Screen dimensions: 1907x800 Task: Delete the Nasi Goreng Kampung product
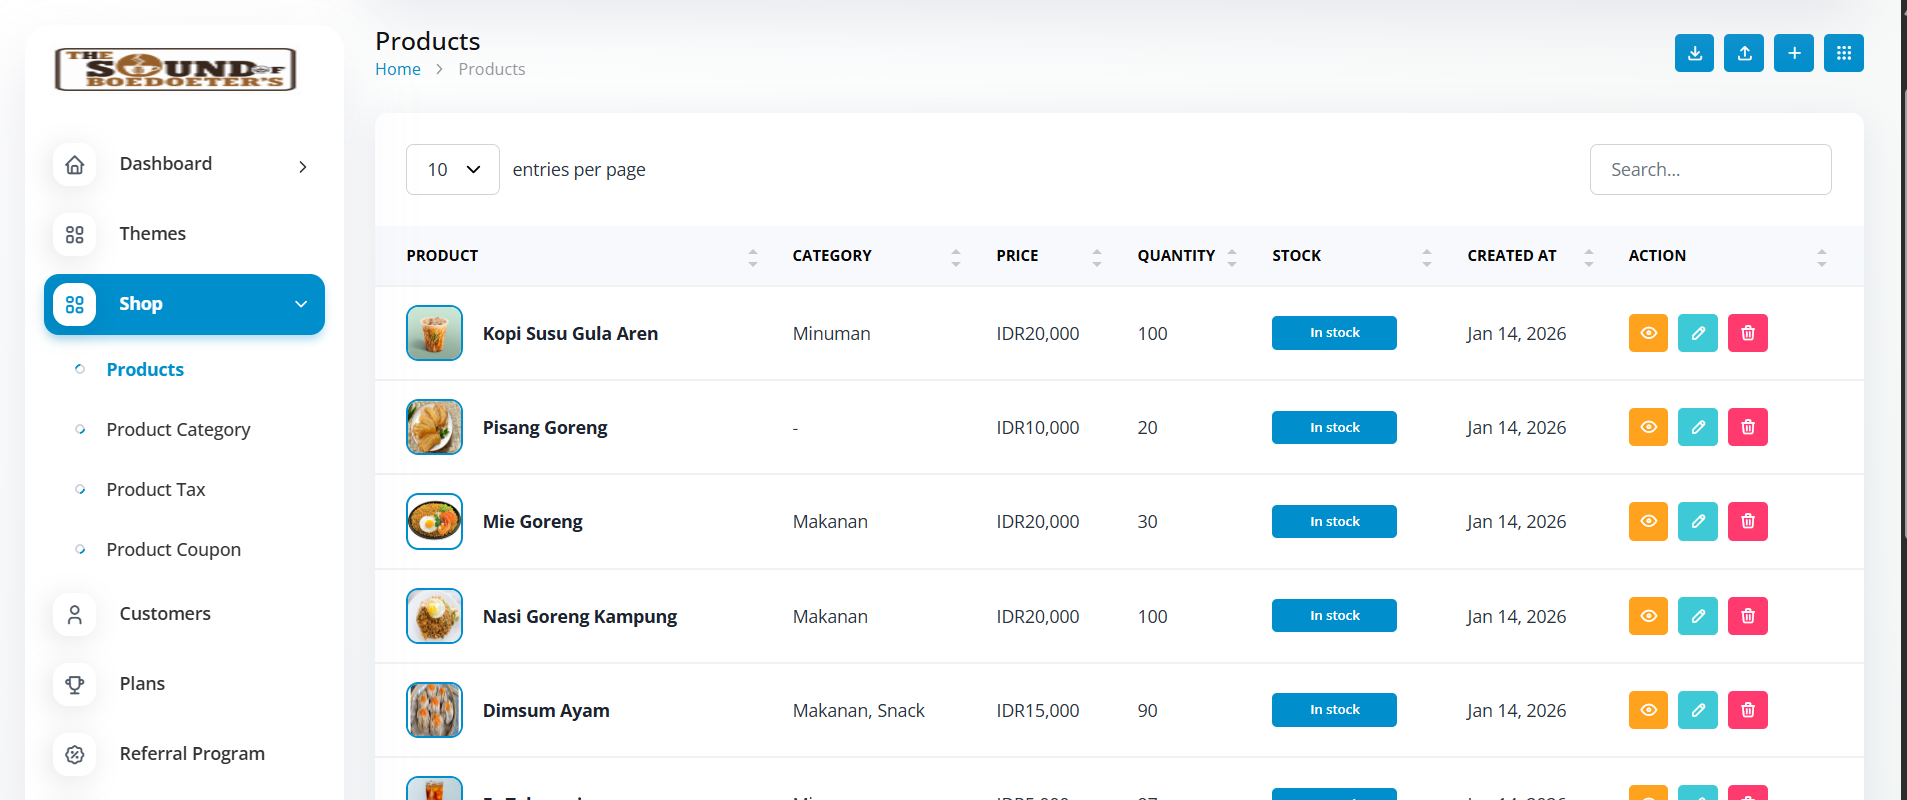1748,616
